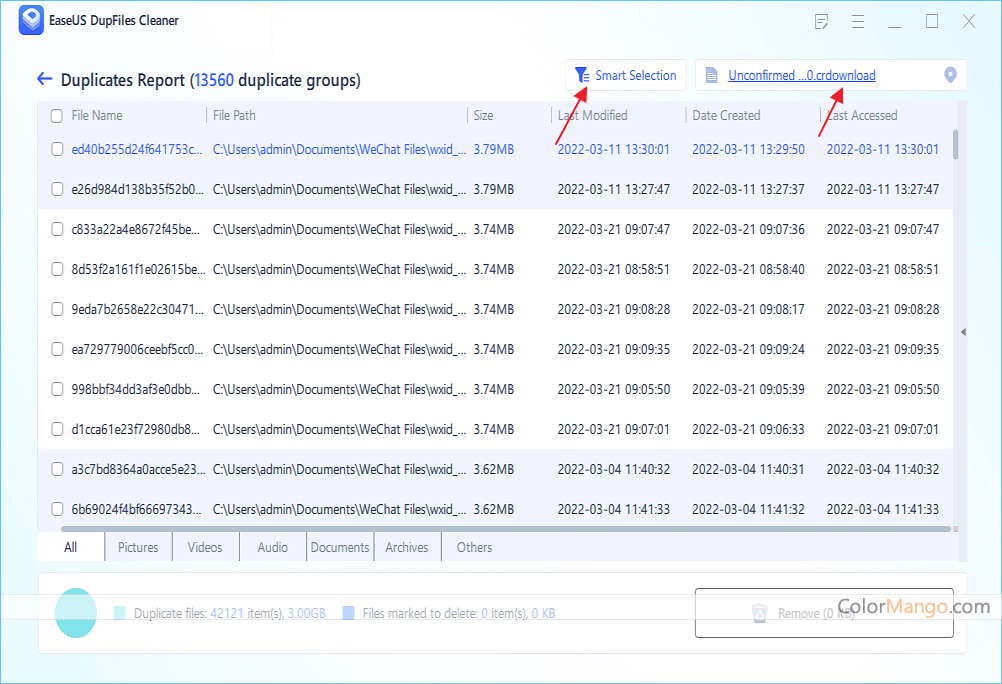Image resolution: width=1002 pixels, height=684 pixels.
Task: Switch to the Archives tab
Action: click(407, 547)
